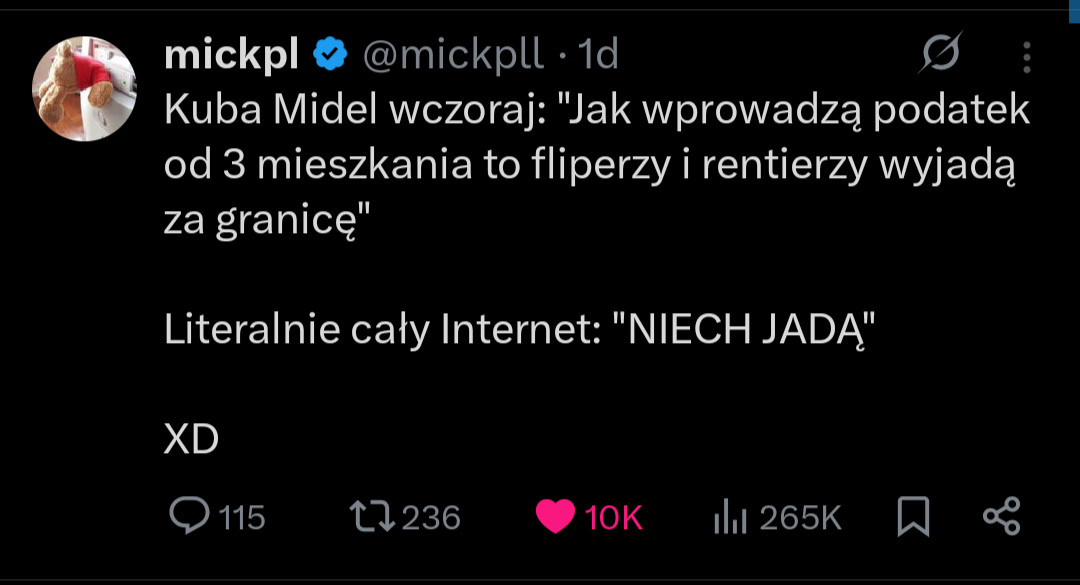Toggle the bookmark for this post
Screen dimensions: 1080x585
coord(914,517)
